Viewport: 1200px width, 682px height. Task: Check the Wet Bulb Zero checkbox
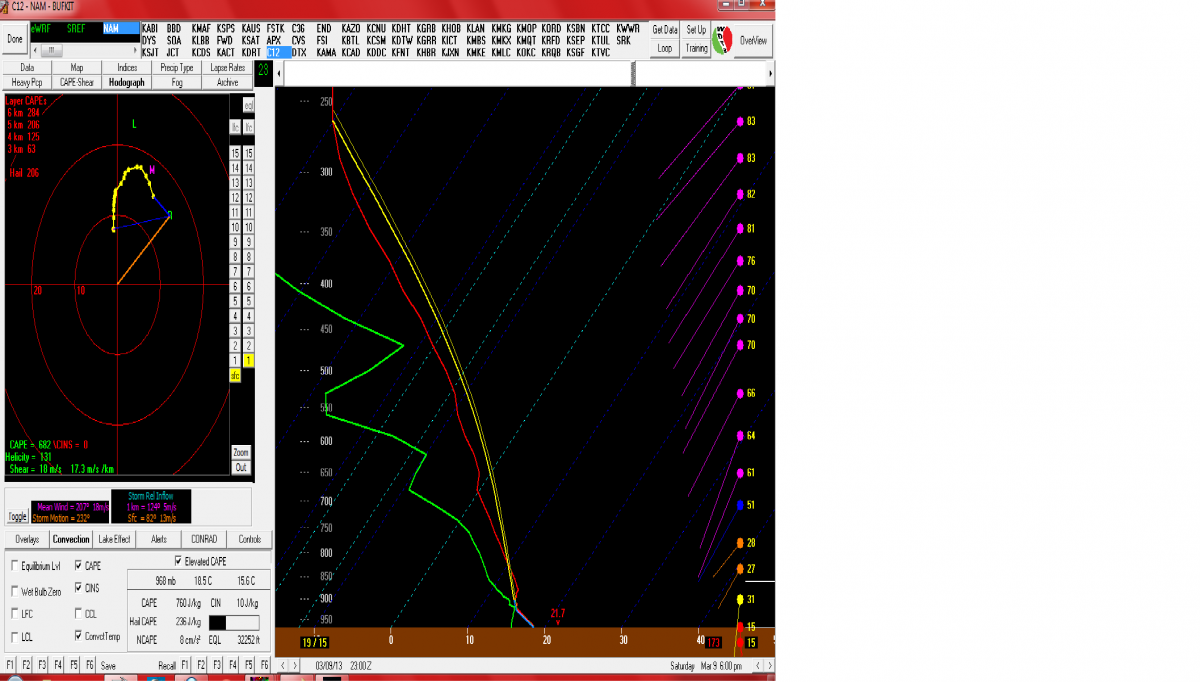pyautogui.click(x=14, y=590)
